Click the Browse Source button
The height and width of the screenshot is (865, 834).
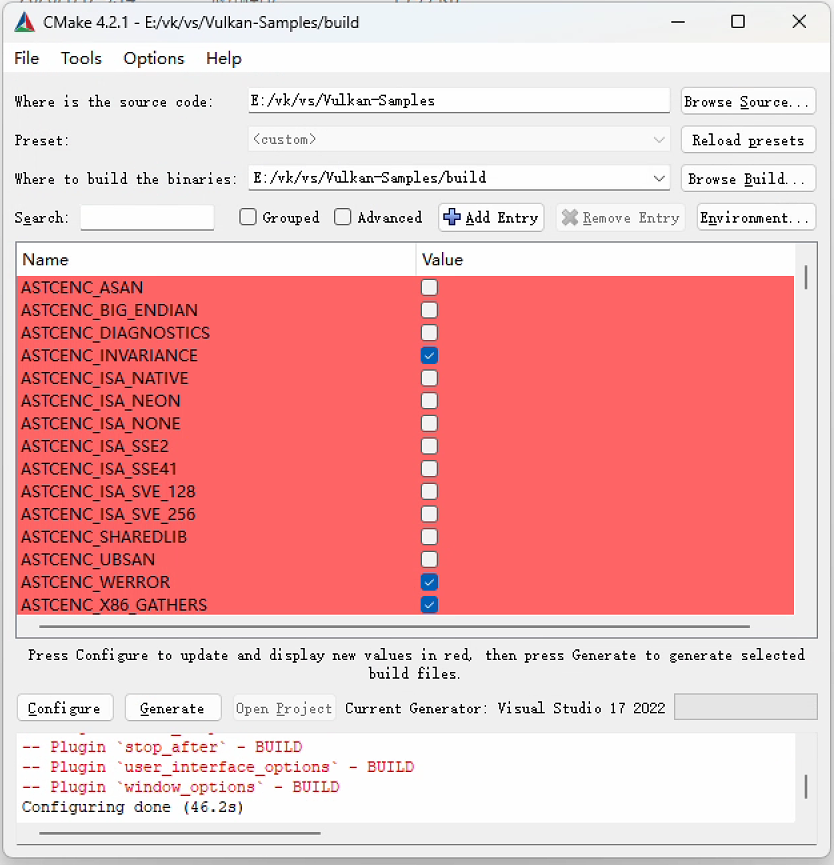(x=748, y=101)
